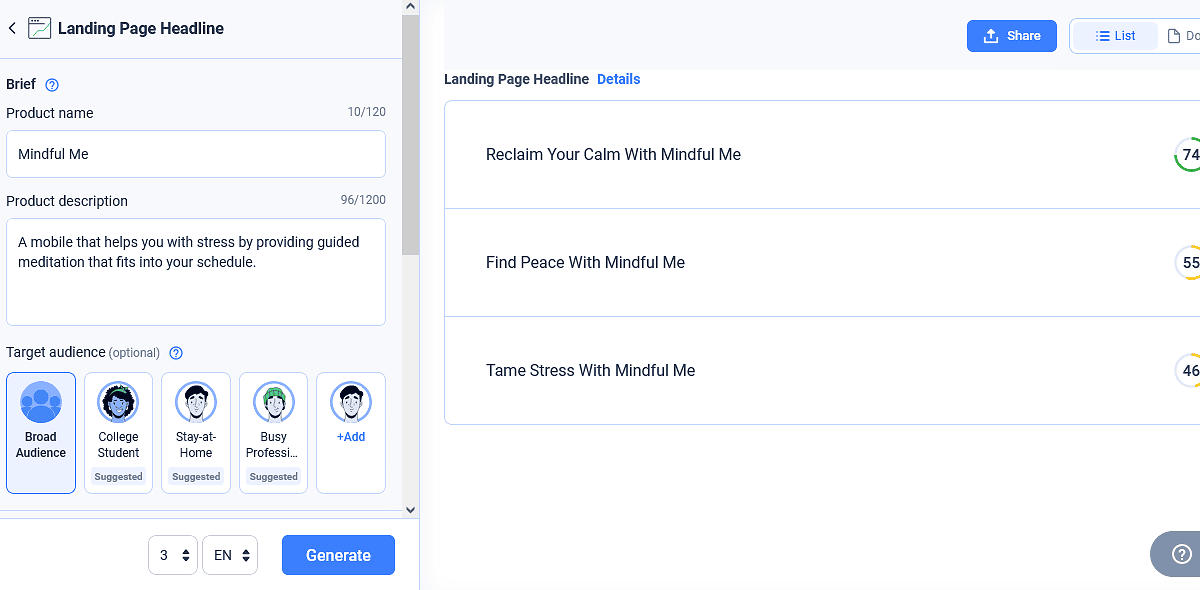Switch the results view to List mode
1200x590 pixels.
(x=1116, y=35)
